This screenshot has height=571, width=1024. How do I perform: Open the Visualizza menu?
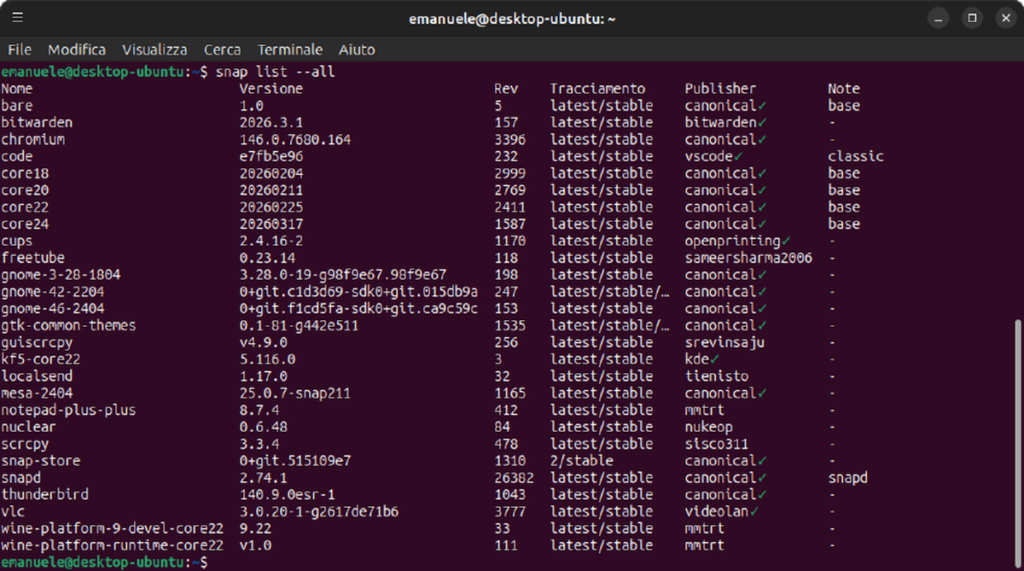coord(154,50)
